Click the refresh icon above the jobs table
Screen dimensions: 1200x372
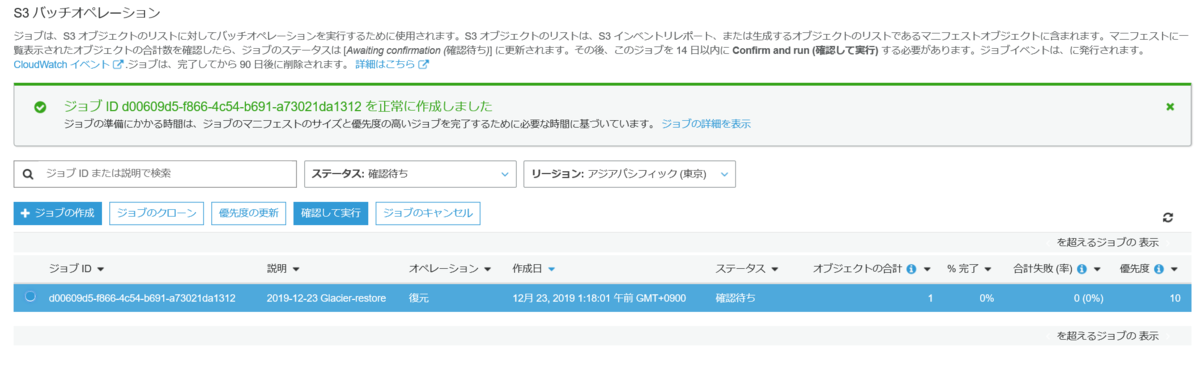tap(1167, 217)
